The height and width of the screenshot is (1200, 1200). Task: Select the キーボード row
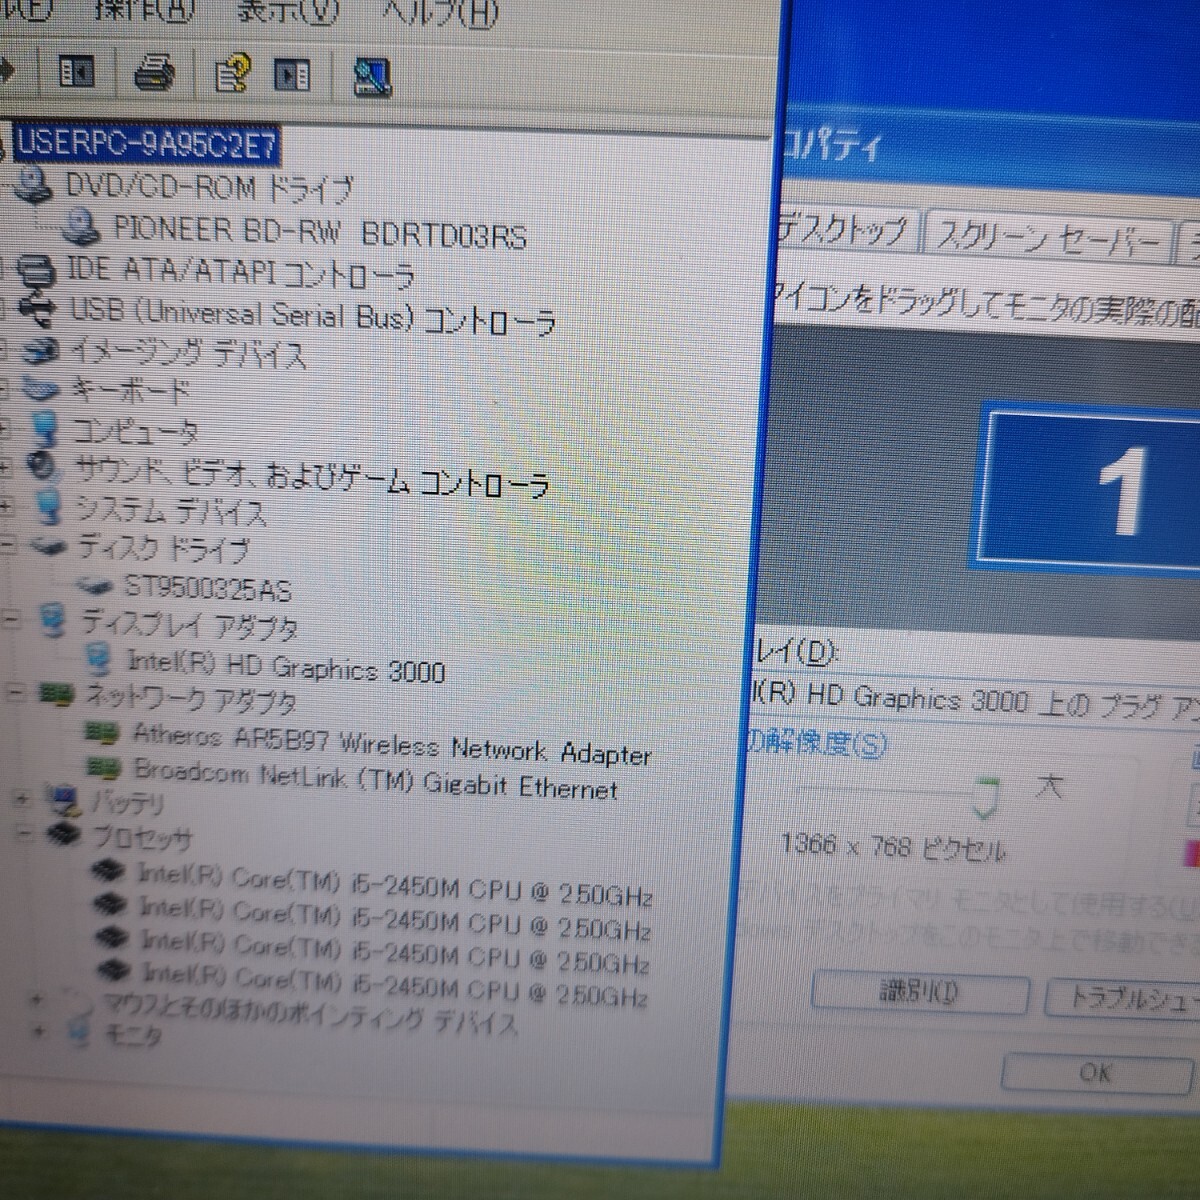(130, 389)
